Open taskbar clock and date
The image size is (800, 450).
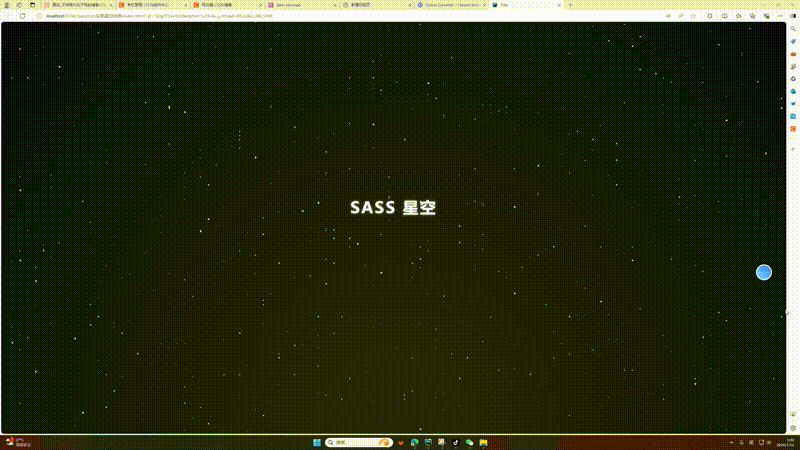coord(787,442)
